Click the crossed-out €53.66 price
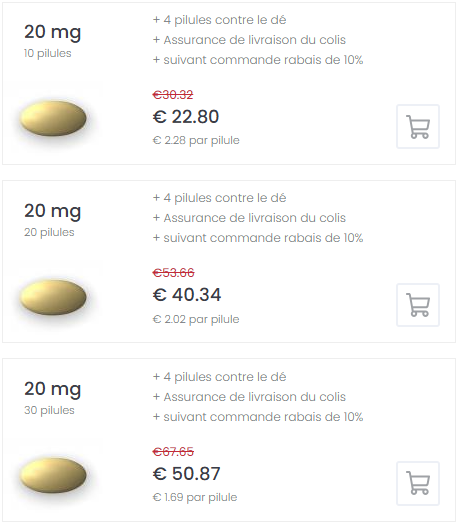Image resolution: width=457 pixels, height=524 pixels. click(x=173, y=273)
